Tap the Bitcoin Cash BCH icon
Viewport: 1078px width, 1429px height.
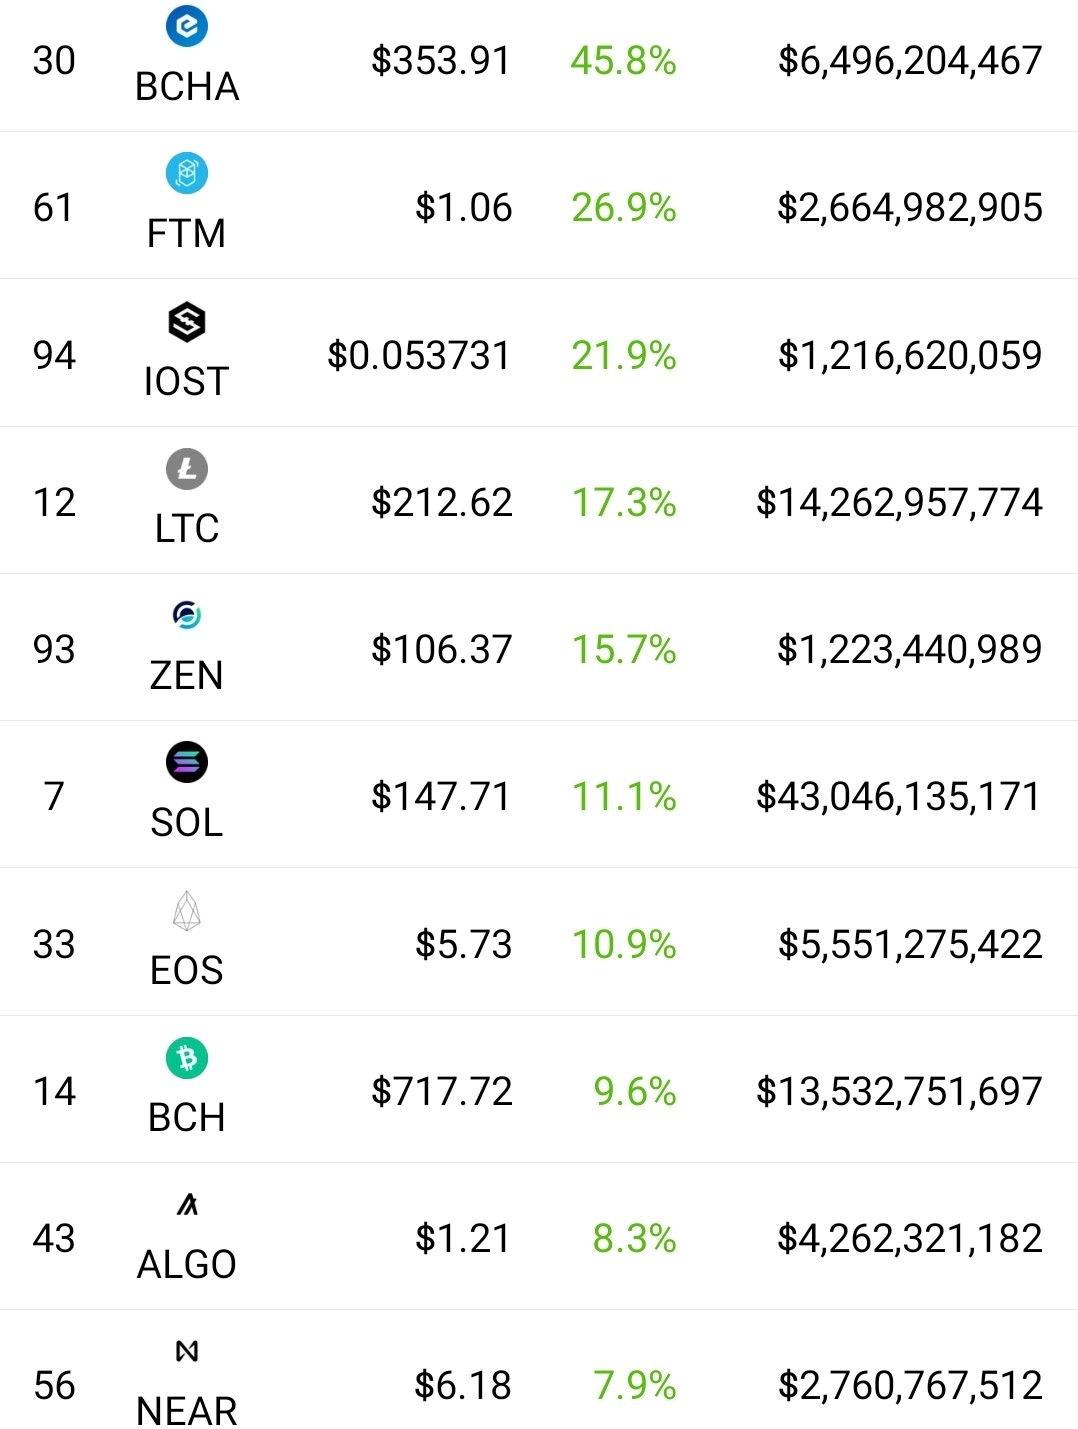(187, 1058)
